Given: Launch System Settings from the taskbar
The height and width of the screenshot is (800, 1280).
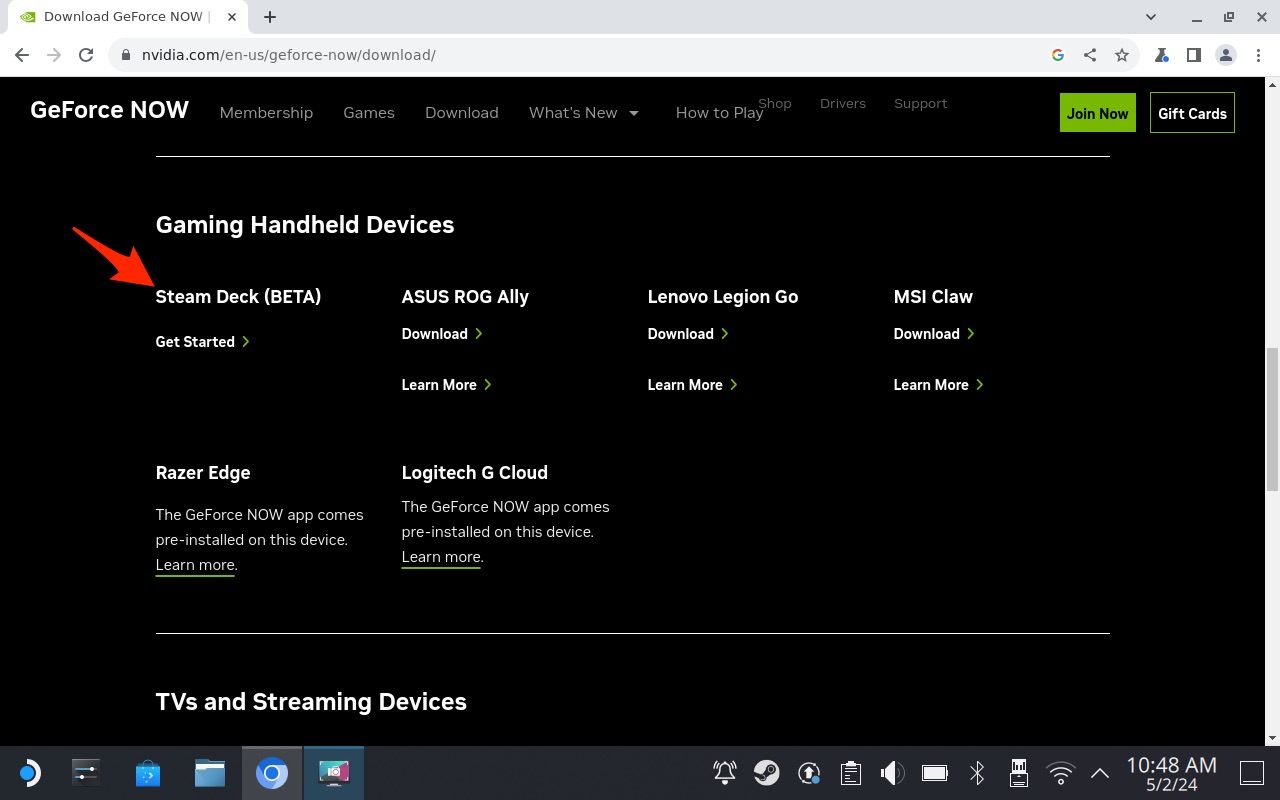Looking at the screenshot, I should [87, 773].
